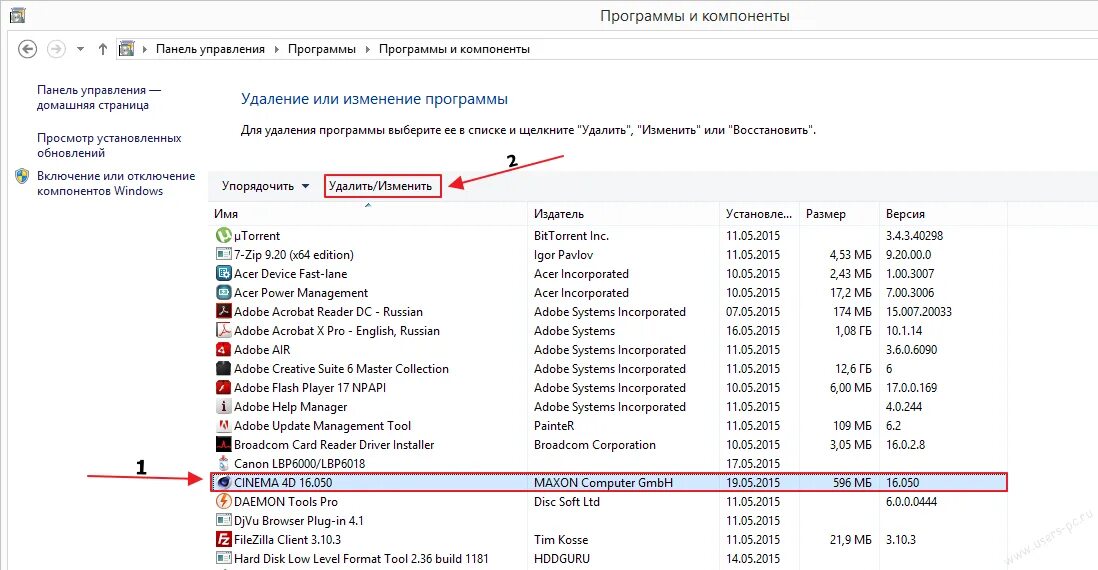Click publisher HDDGURU

(562, 559)
